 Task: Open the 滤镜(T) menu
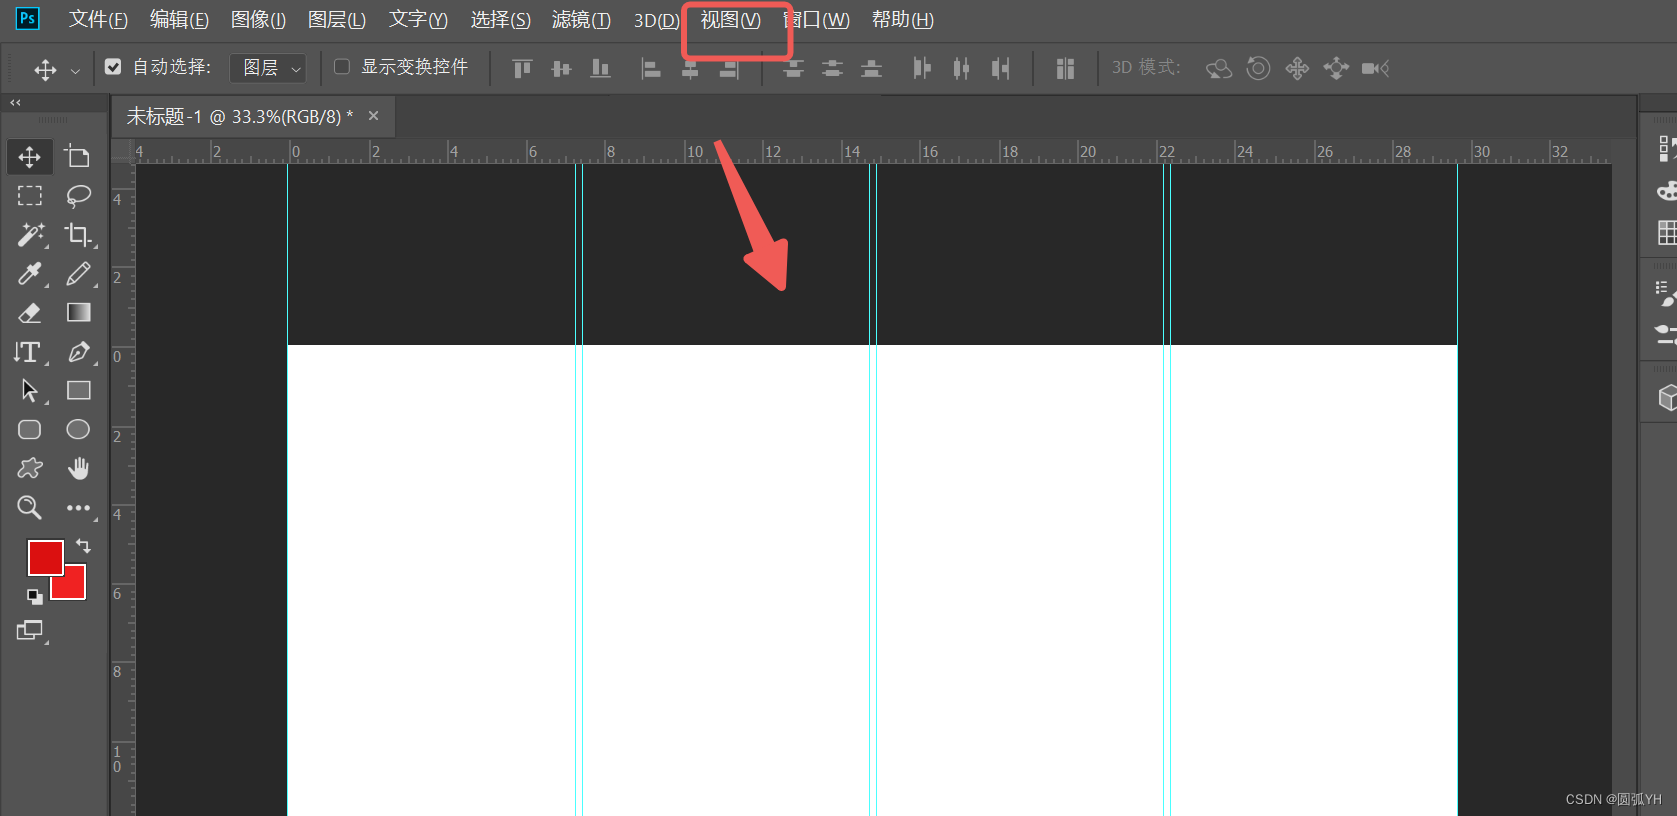pyautogui.click(x=581, y=20)
